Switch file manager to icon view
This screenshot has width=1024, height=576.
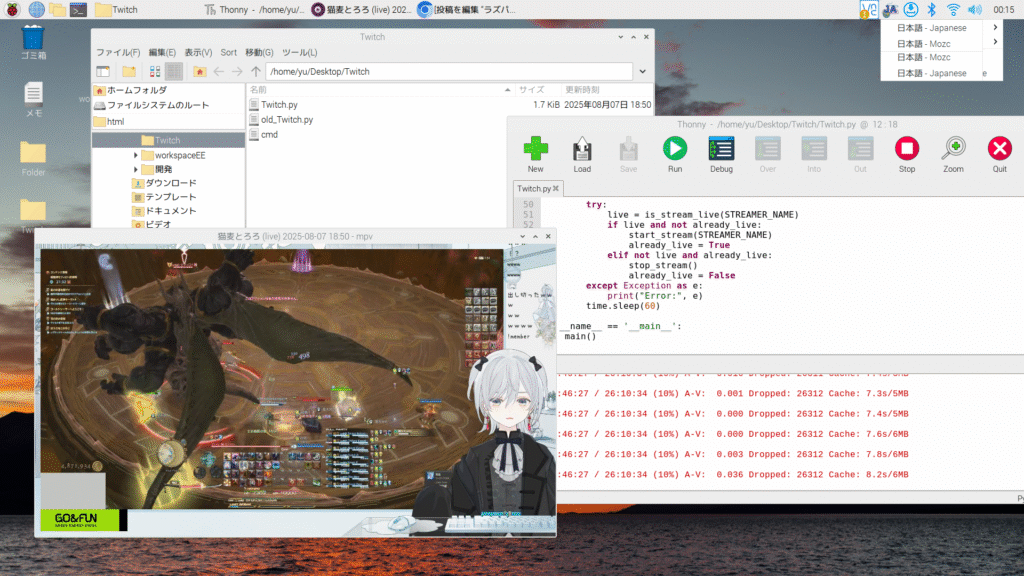[155, 71]
